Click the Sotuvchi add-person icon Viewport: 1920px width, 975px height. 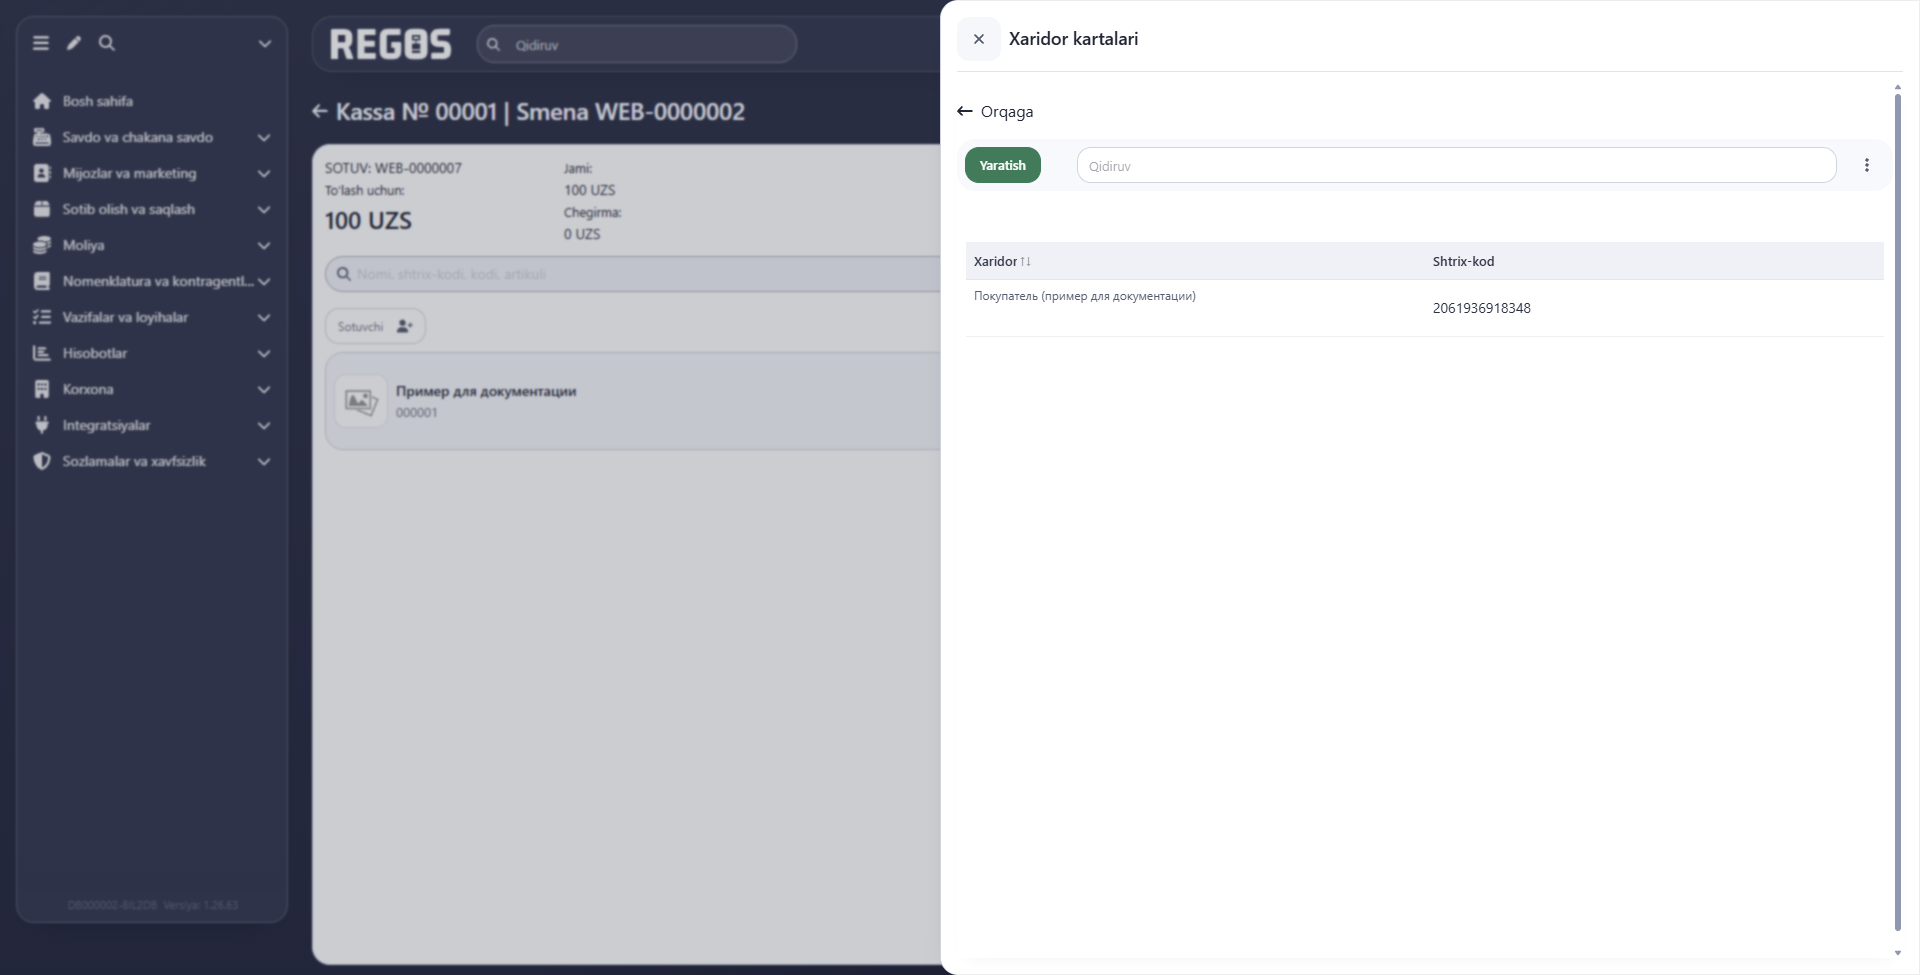[404, 326]
